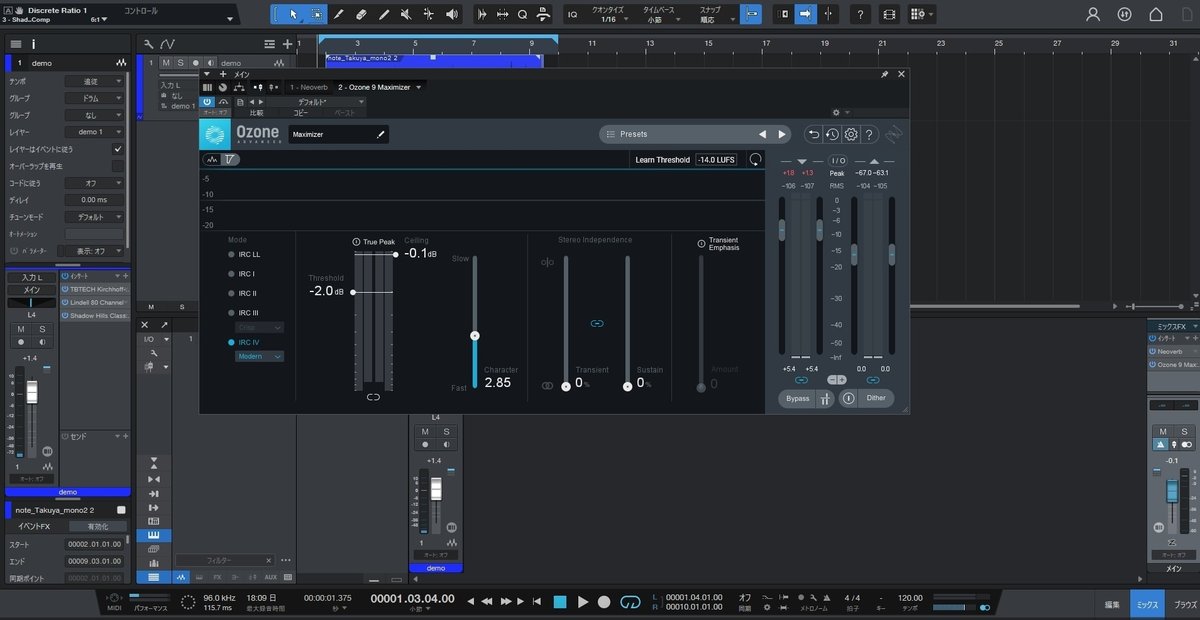Enable Bypass in the Maximizer
The height and width of the screenshot is (620, 1200).
pyautogui.click(x=800, y=397)
